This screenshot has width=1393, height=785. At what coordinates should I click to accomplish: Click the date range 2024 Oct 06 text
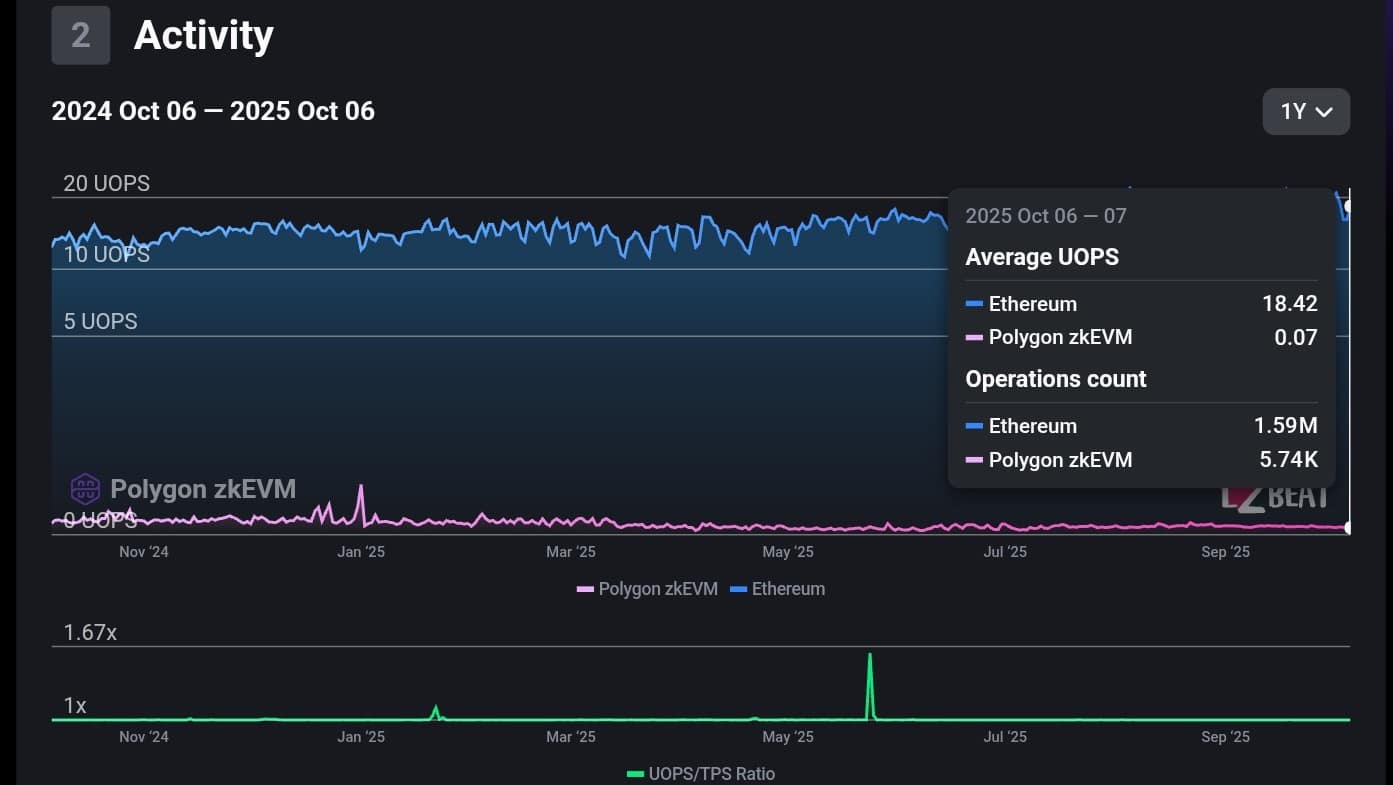point(124,111)
